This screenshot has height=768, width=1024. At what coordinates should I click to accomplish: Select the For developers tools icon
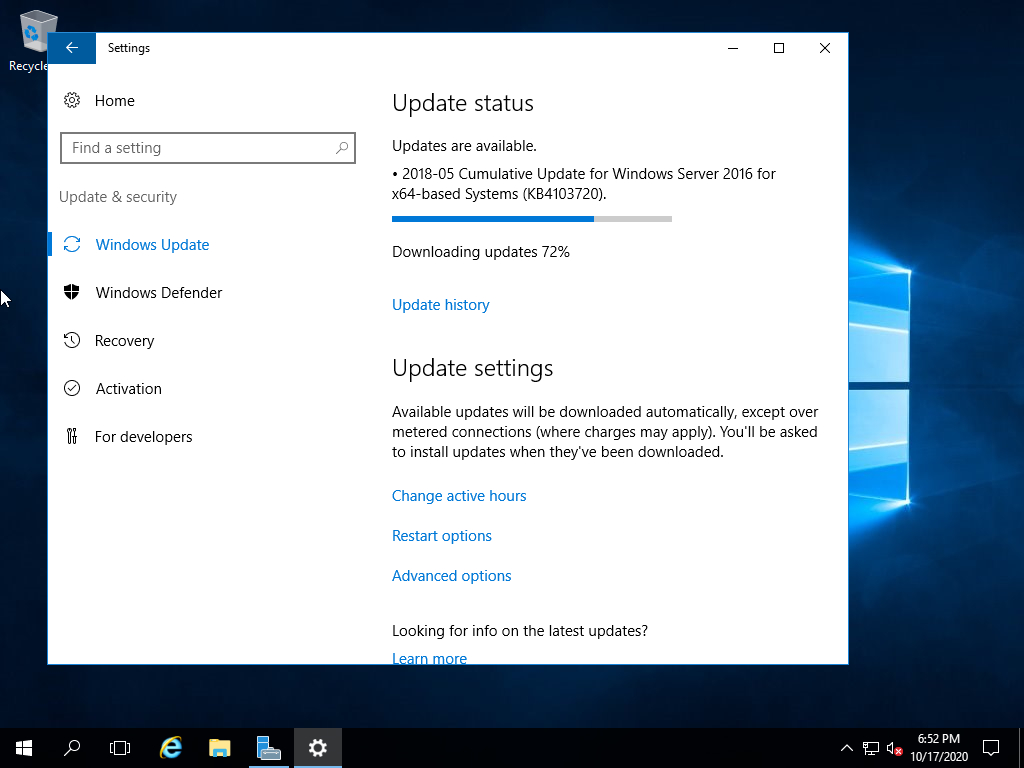(72, 436)
